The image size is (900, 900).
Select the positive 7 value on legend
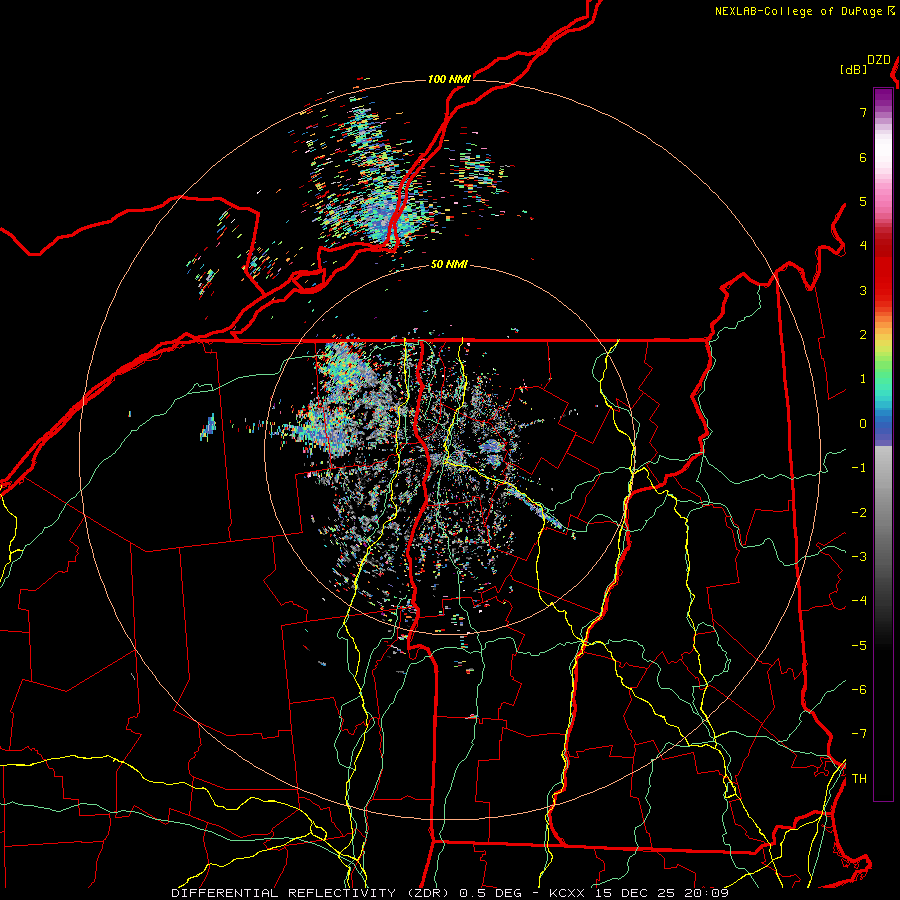pyautogui.click(x=863, y=112)
